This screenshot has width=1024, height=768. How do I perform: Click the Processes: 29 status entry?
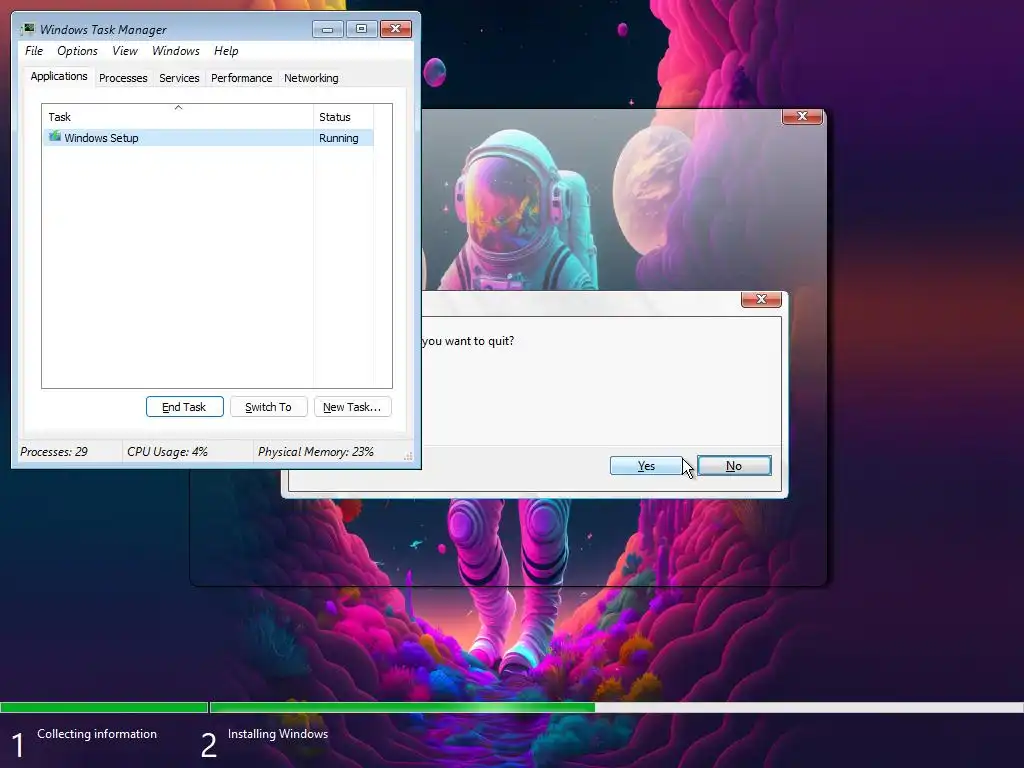pos(54,452)
